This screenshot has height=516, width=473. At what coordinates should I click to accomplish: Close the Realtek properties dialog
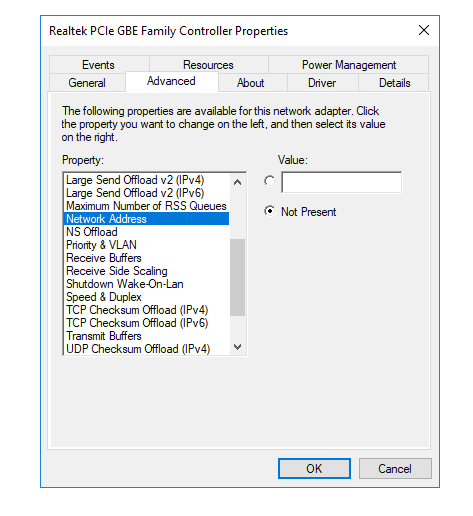coord(424,30)
